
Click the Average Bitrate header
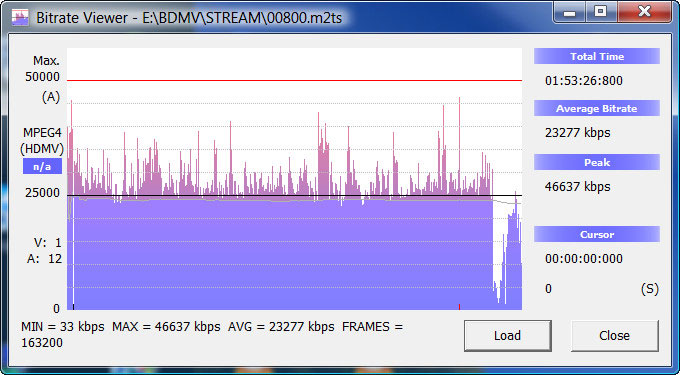[x=597, y=108]
